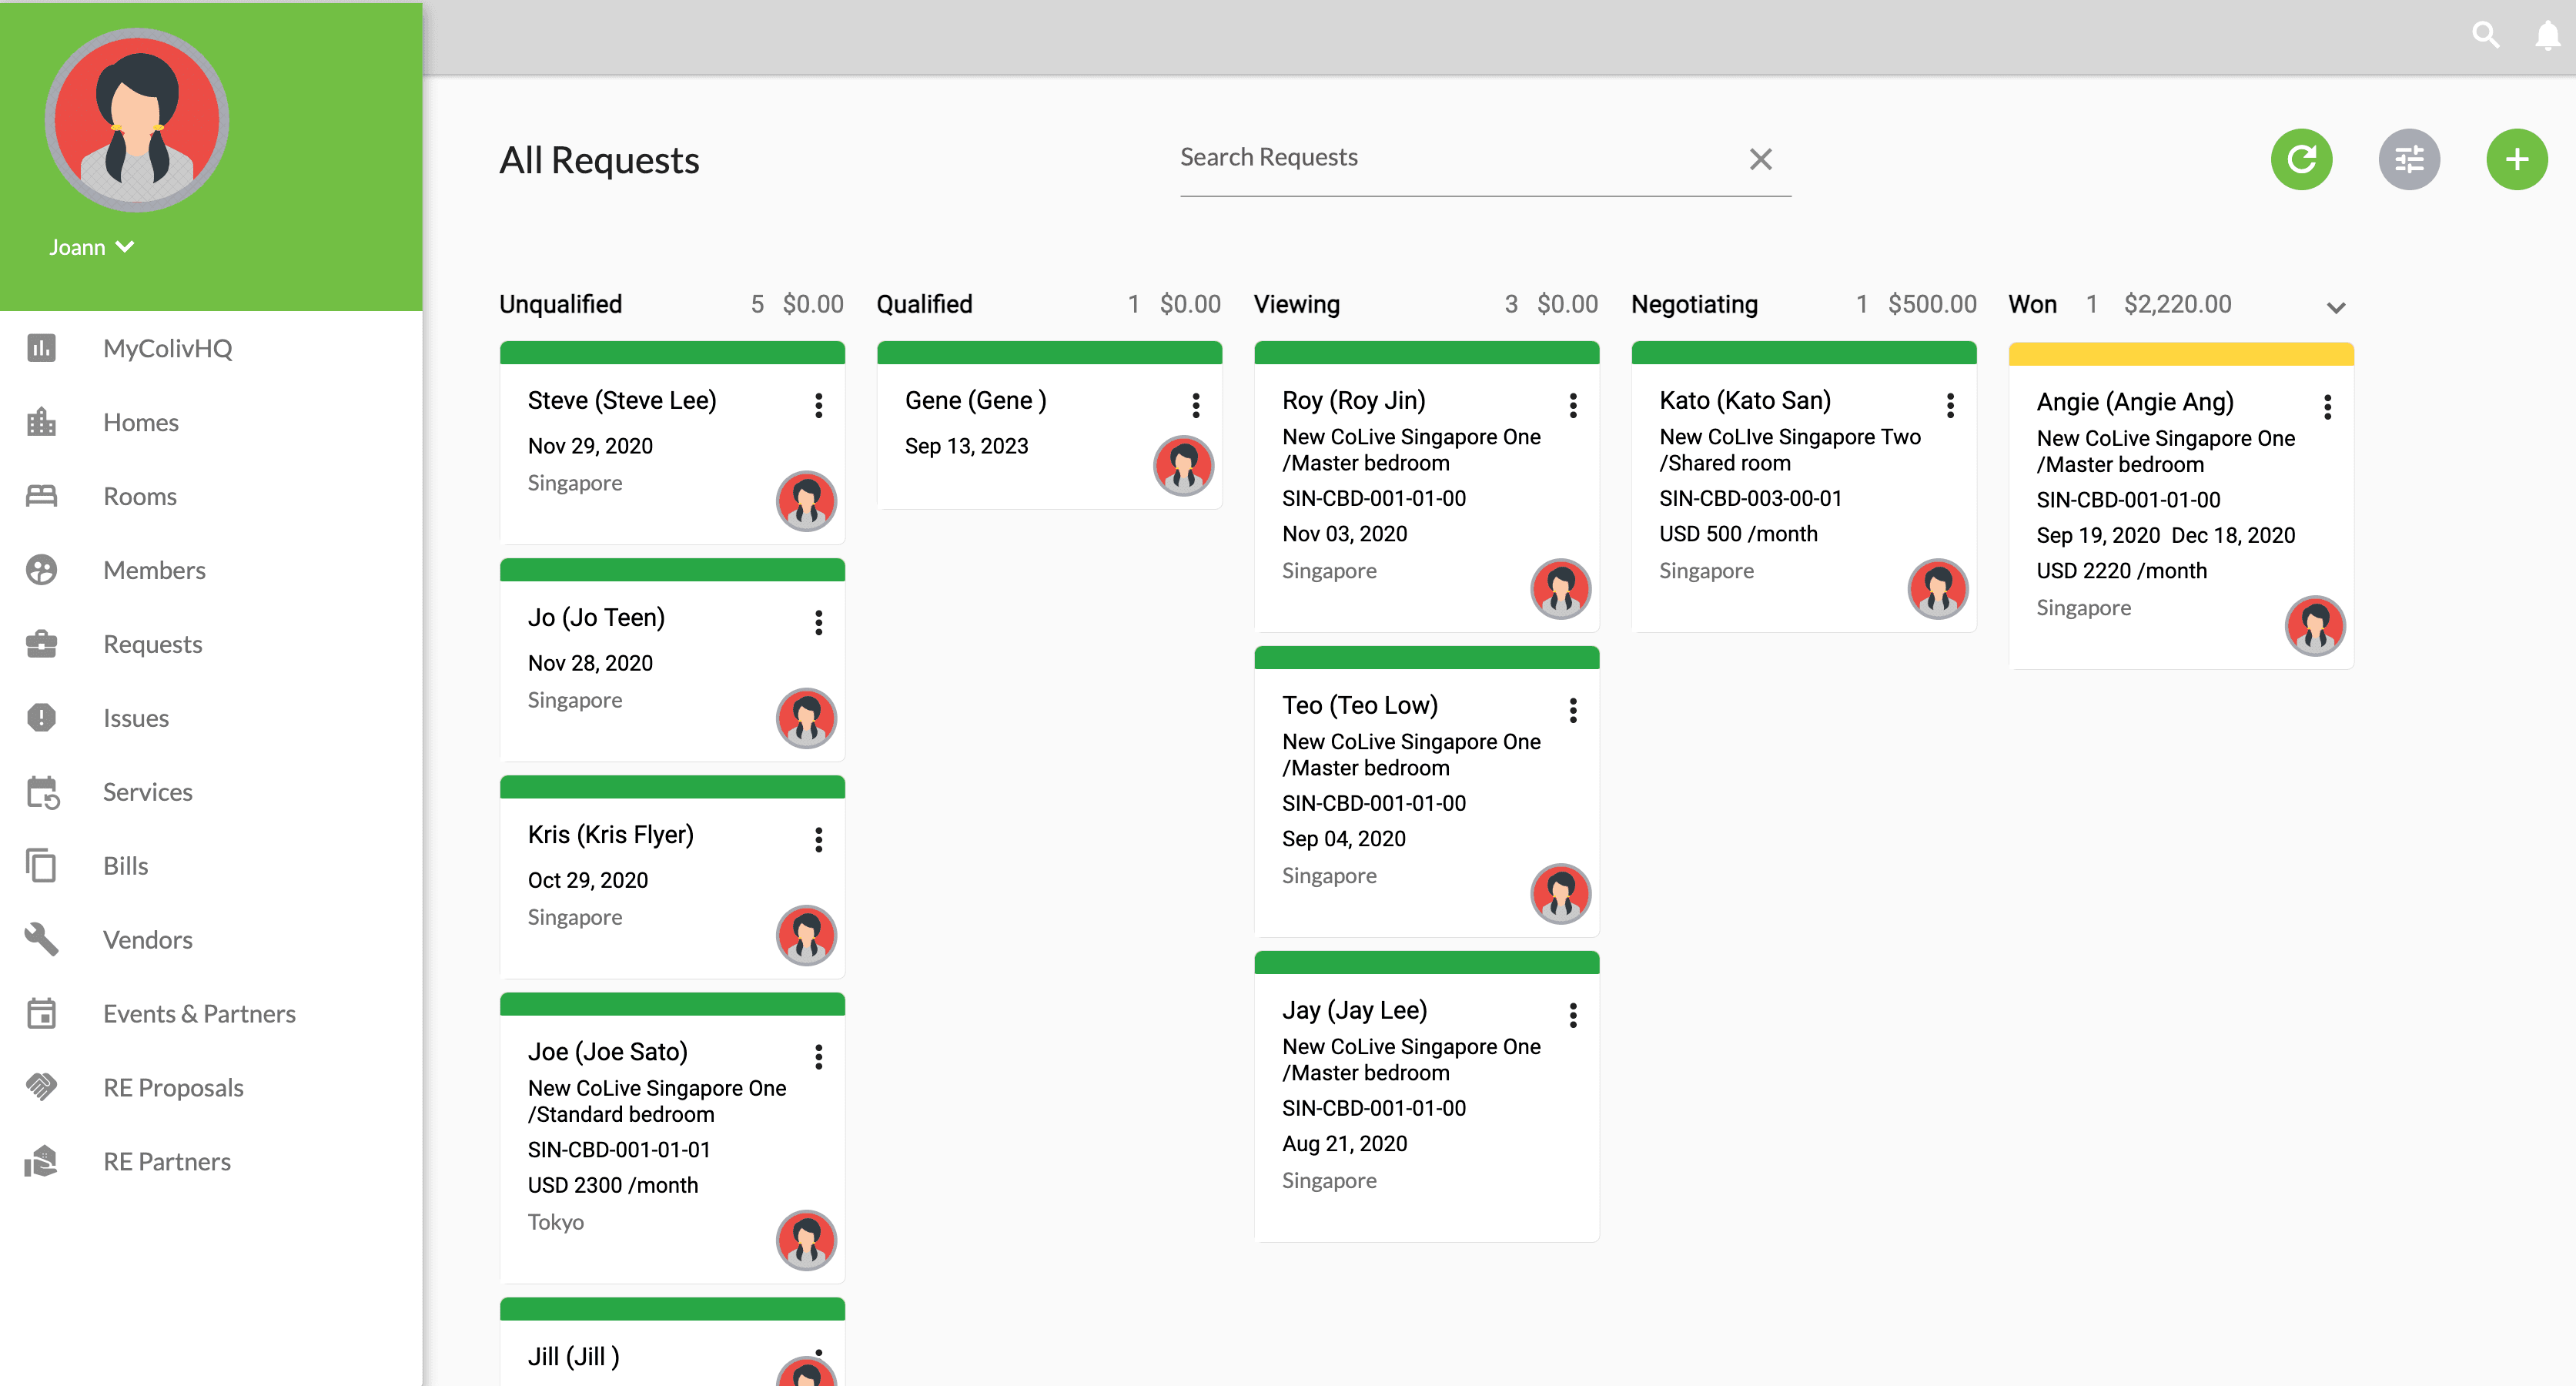Image resolution: width=2576 pixels, height=1386 pixels.
Task: Open the Jill (Jill) request
Action: pos(573,1355)
